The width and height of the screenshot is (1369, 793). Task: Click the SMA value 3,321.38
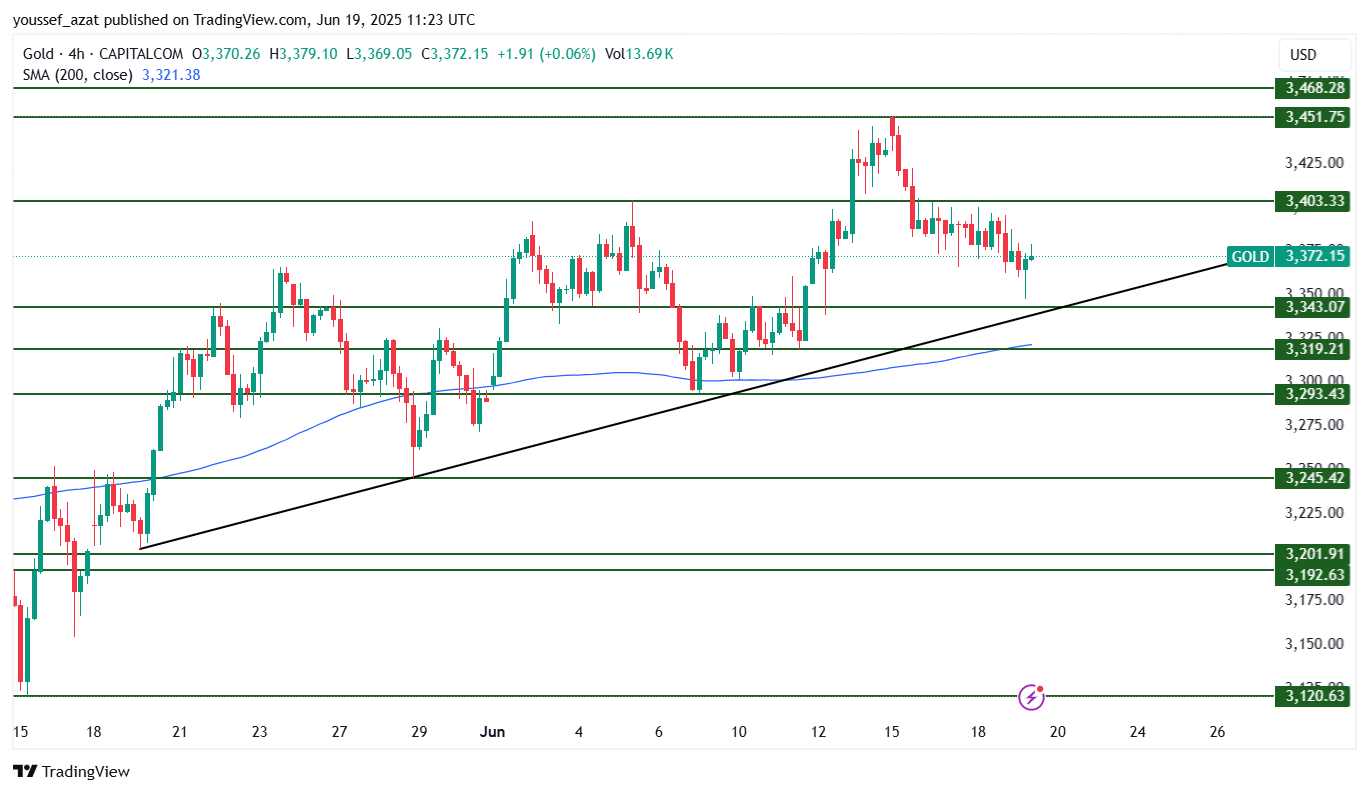pyautogui.click(x=171, y=75)
